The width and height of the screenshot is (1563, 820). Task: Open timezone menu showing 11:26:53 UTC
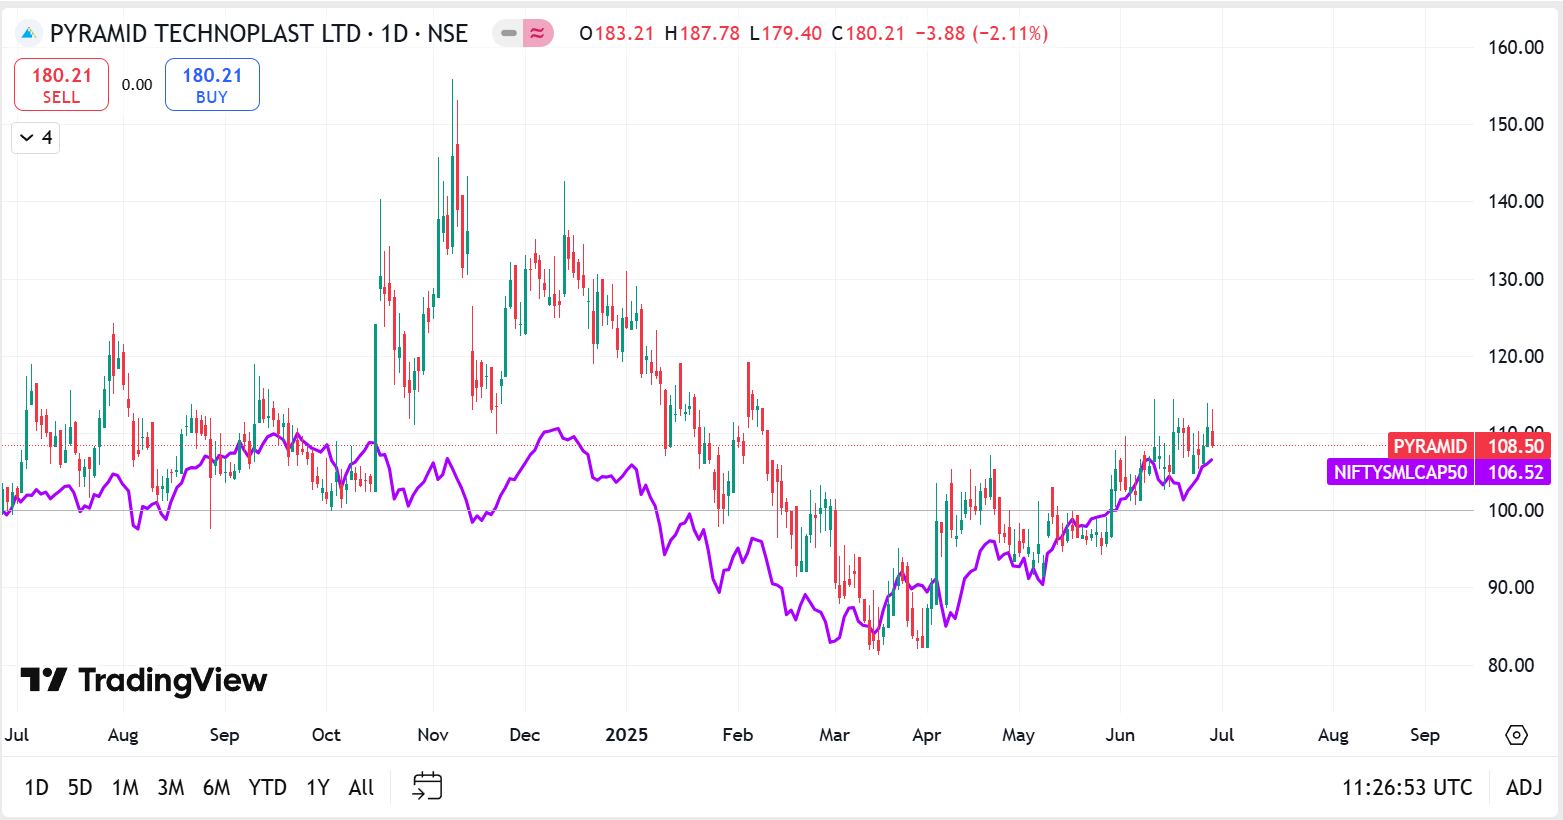[x=1407, y=787]
